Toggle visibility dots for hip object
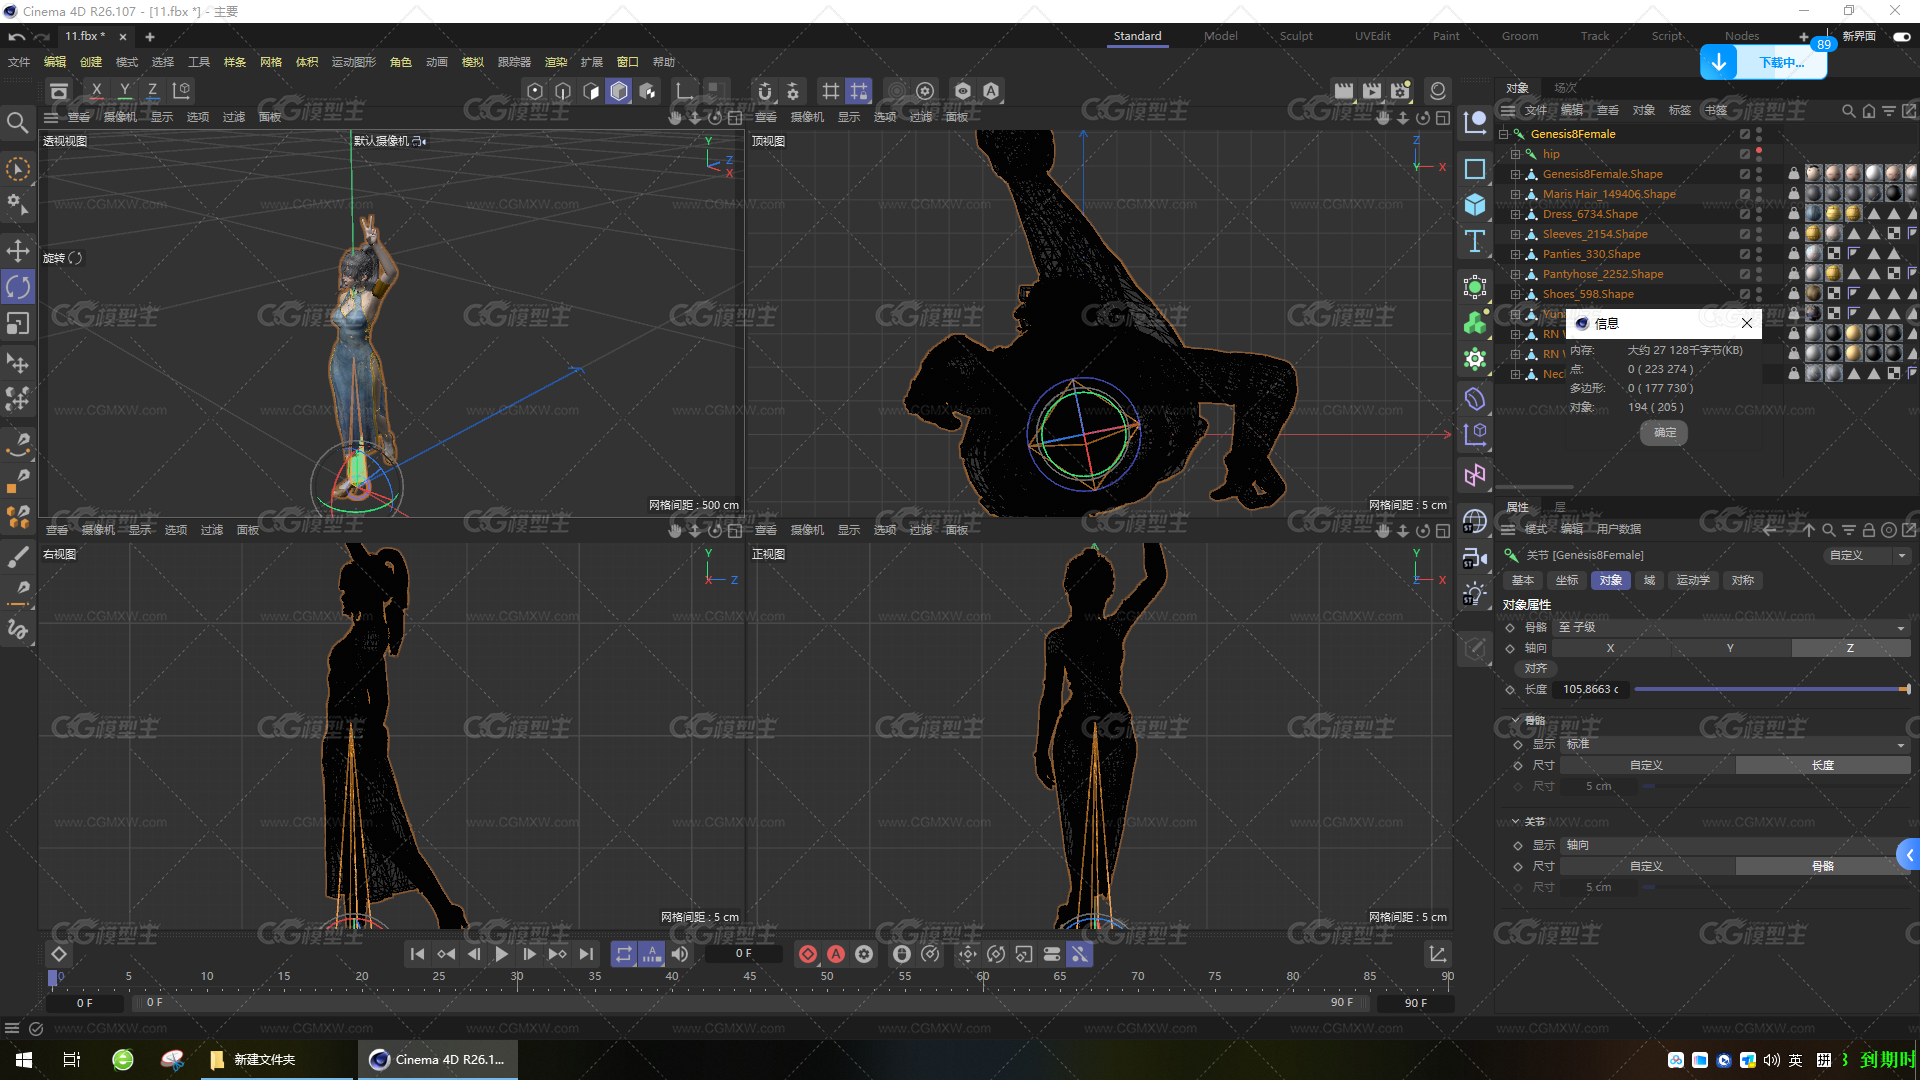Viewport: 1920px width, 1080px height. (1759, 154)
